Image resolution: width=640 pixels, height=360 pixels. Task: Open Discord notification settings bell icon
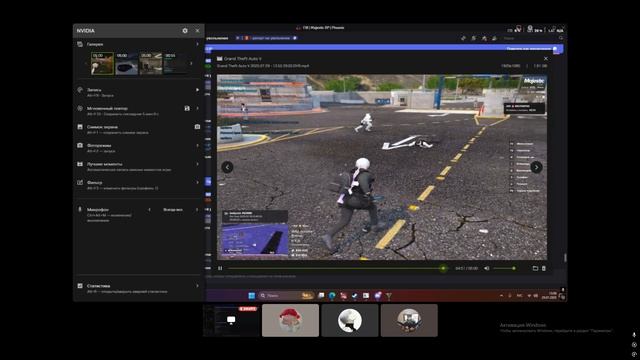(x=473, y=38)
